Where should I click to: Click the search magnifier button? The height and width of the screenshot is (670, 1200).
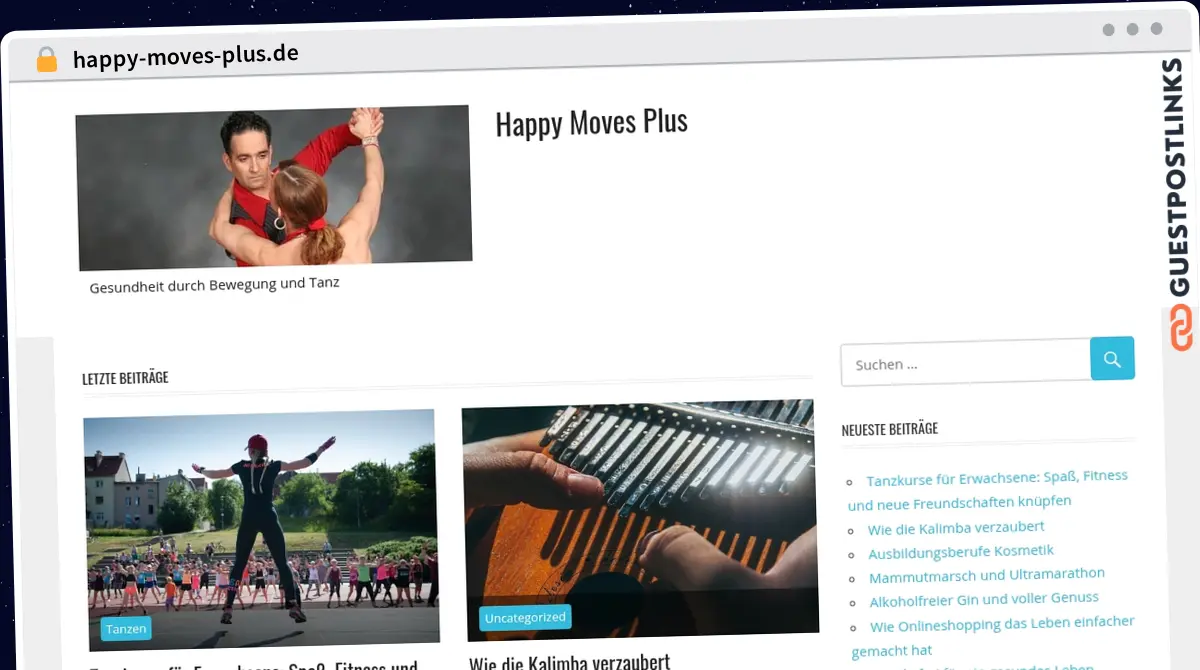(x=1112, y=358)
